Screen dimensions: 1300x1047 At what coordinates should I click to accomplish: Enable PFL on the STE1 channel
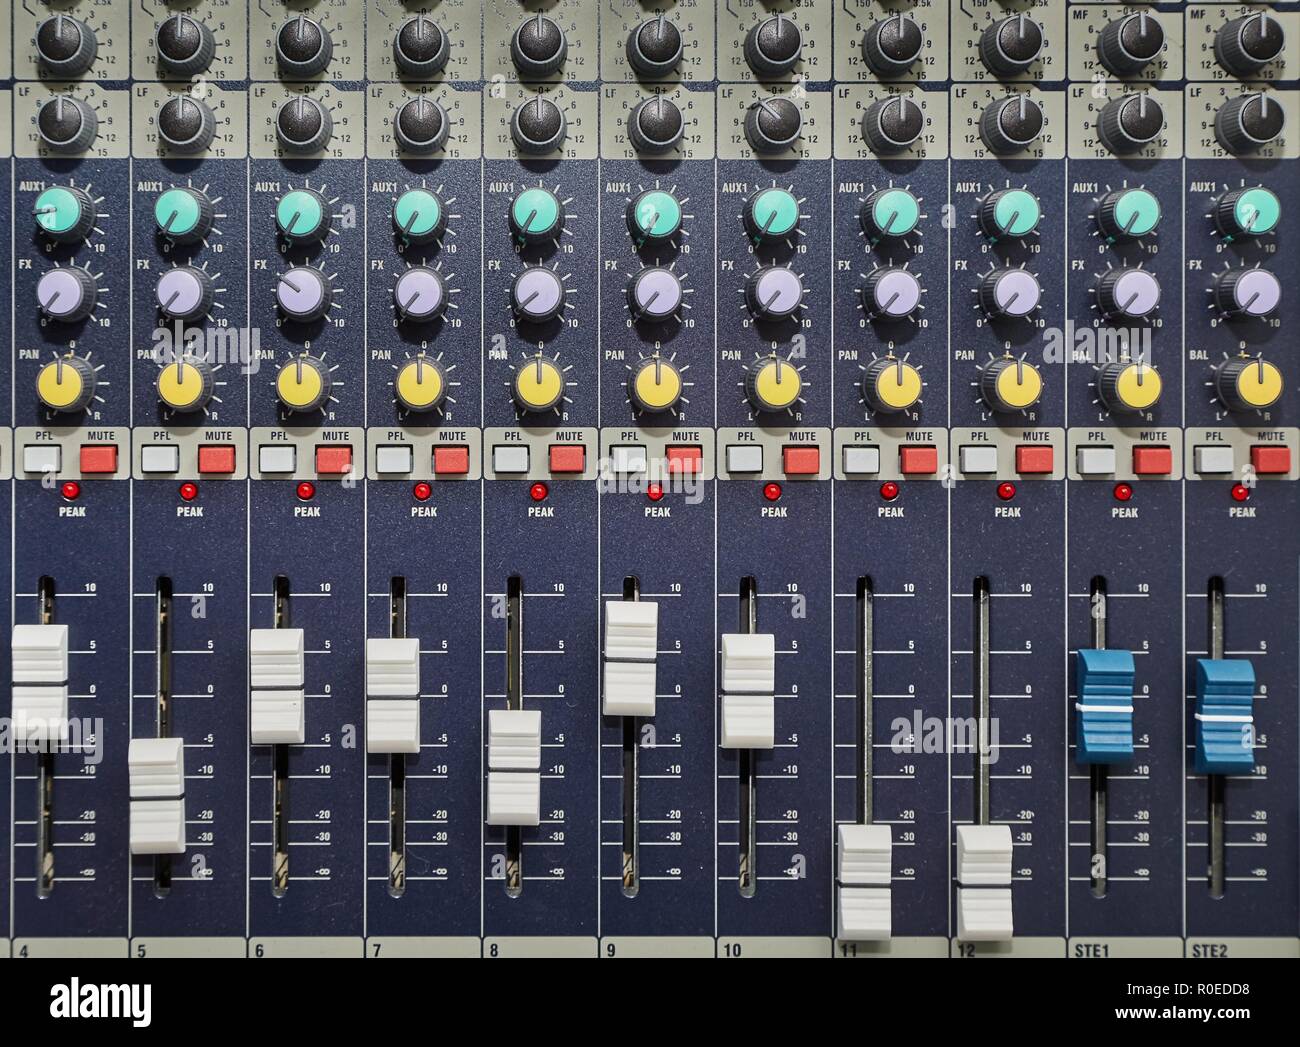pos(1095,460)
